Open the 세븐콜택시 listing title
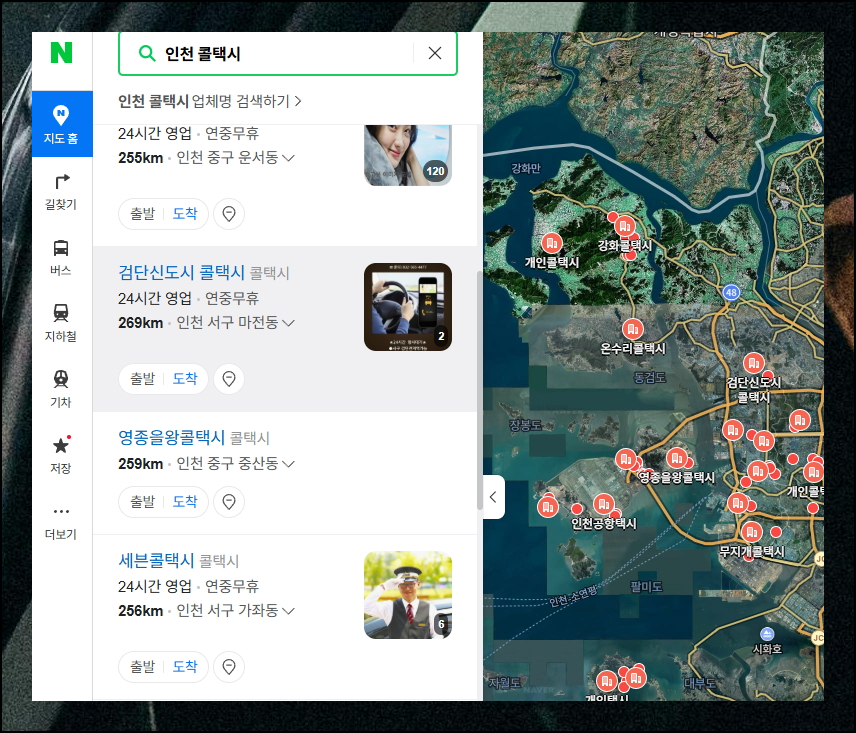This screenshot has width=856, height=733. 156,560
